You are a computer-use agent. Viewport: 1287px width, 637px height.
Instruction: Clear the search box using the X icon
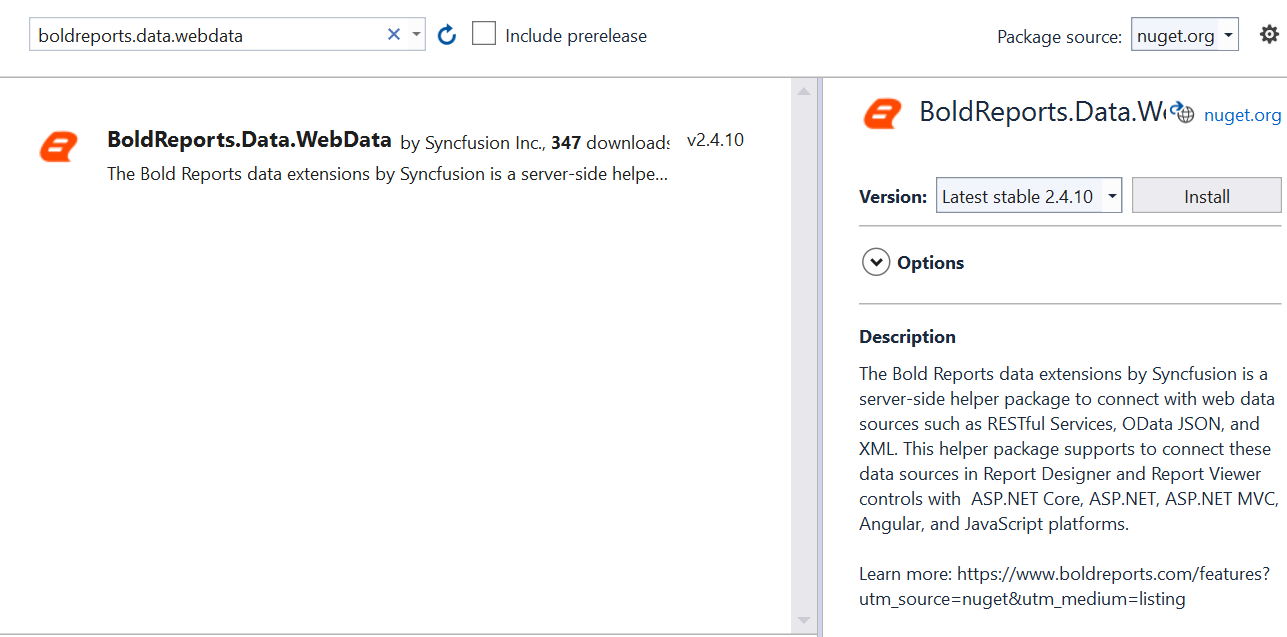coord(393,33)
